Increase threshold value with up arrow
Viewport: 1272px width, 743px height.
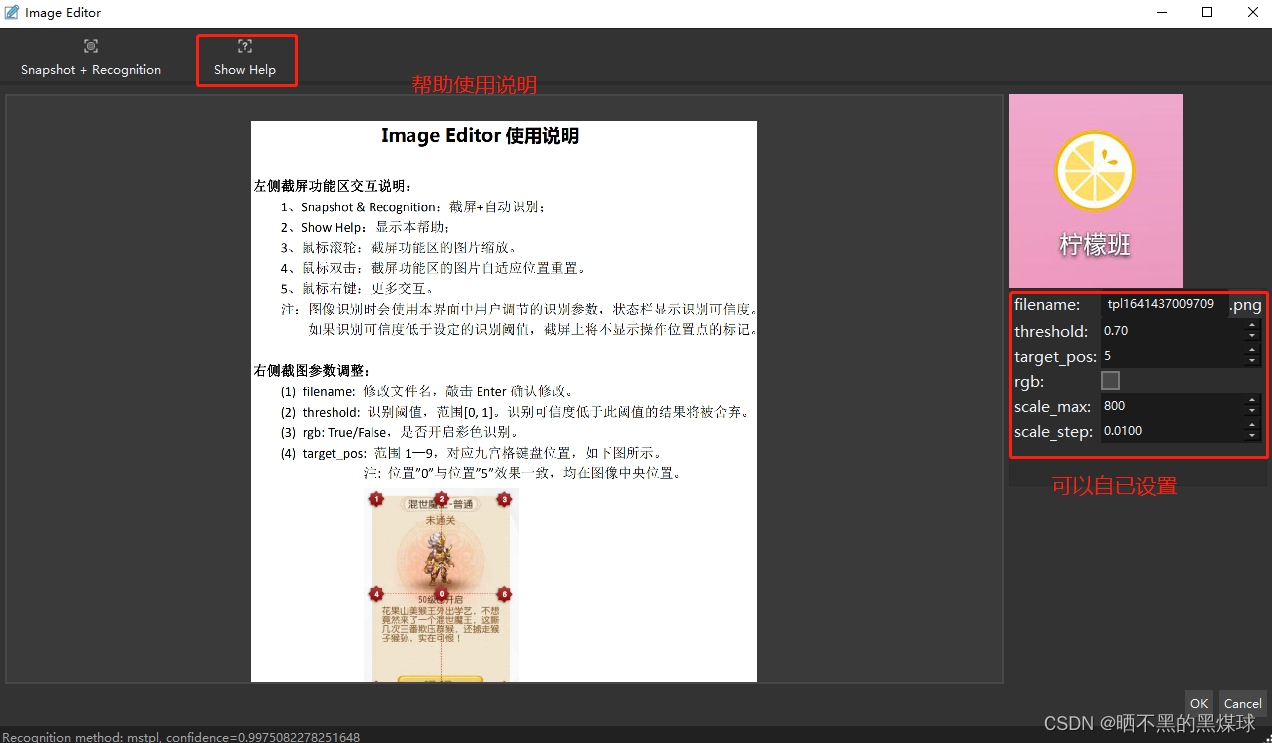[1252, 325]
